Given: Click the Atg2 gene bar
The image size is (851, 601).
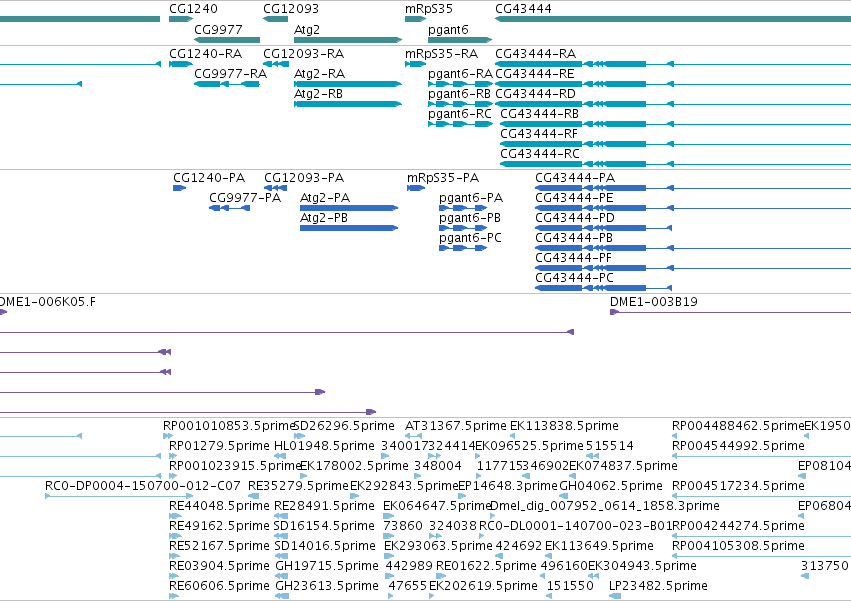Looking at the screenshot, I should pyautogui.click(x=348, y=40).
